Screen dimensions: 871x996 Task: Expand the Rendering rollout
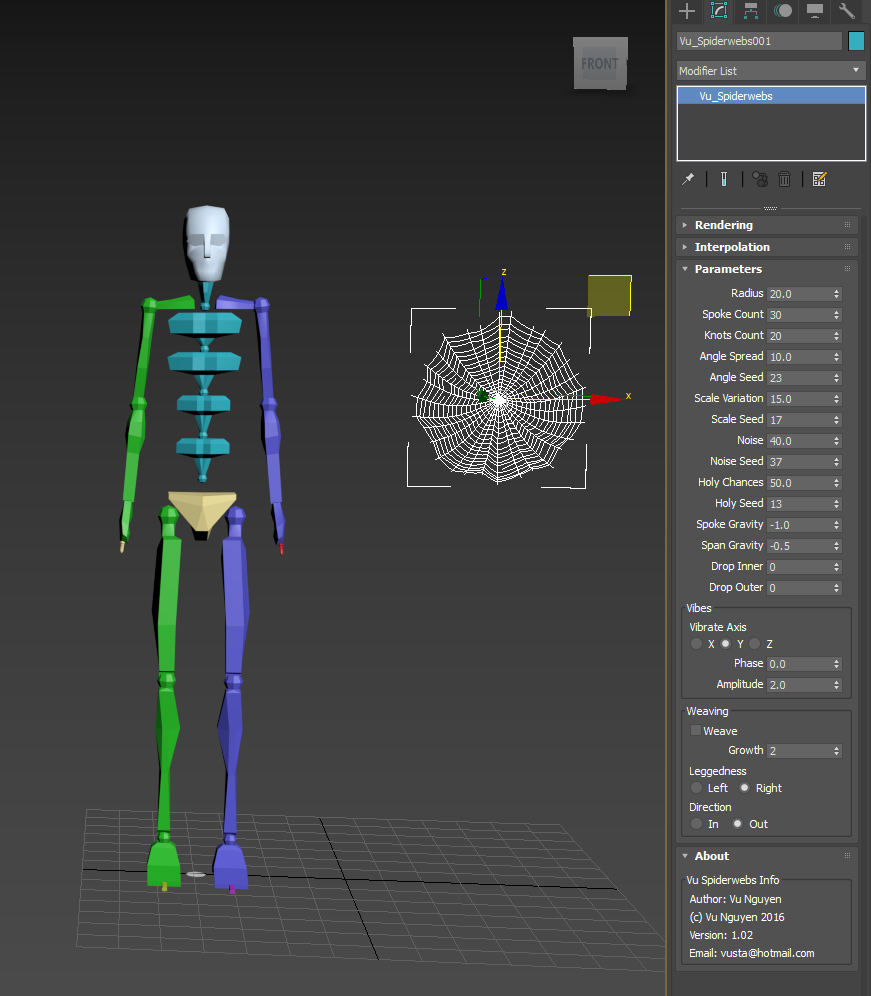(723, 225)
